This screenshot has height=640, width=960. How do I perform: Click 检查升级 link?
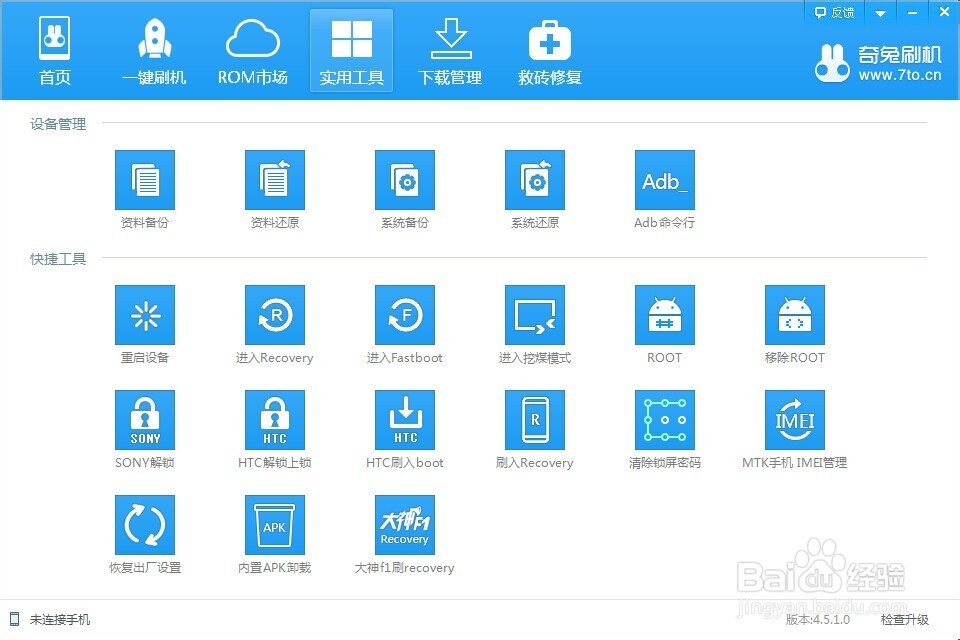pyautogui.click(x=904, y=620)
